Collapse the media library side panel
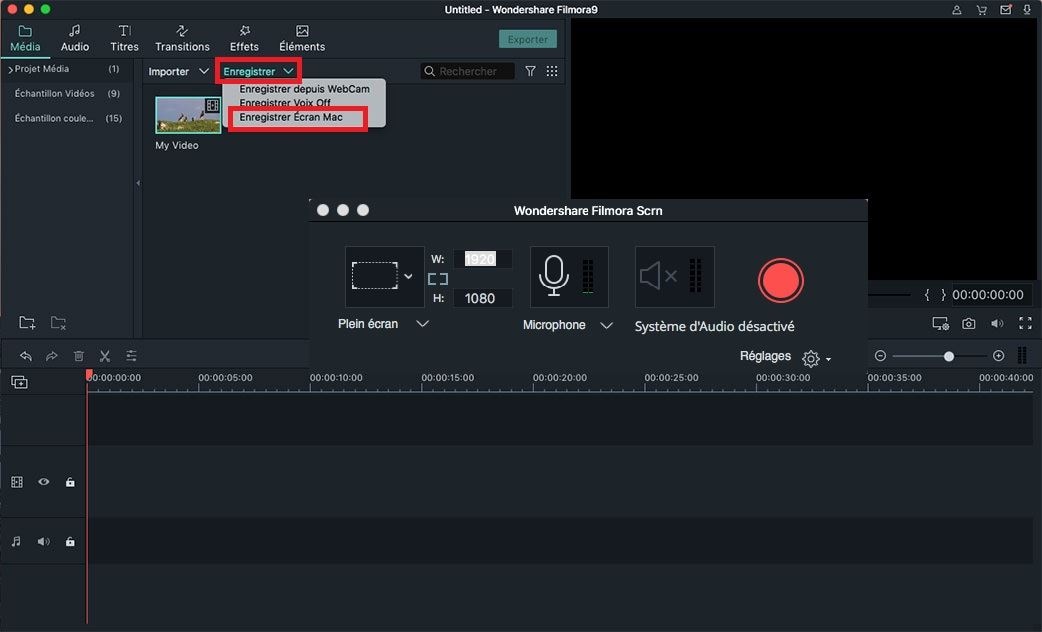This screenshot has height=632, width=1042. (138, 183)
